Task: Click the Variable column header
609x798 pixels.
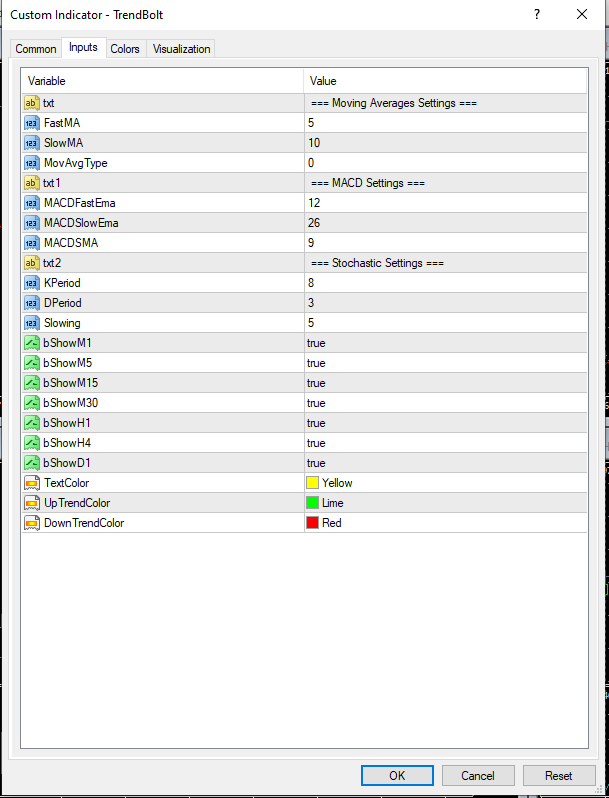Action: tap(163, 81)
